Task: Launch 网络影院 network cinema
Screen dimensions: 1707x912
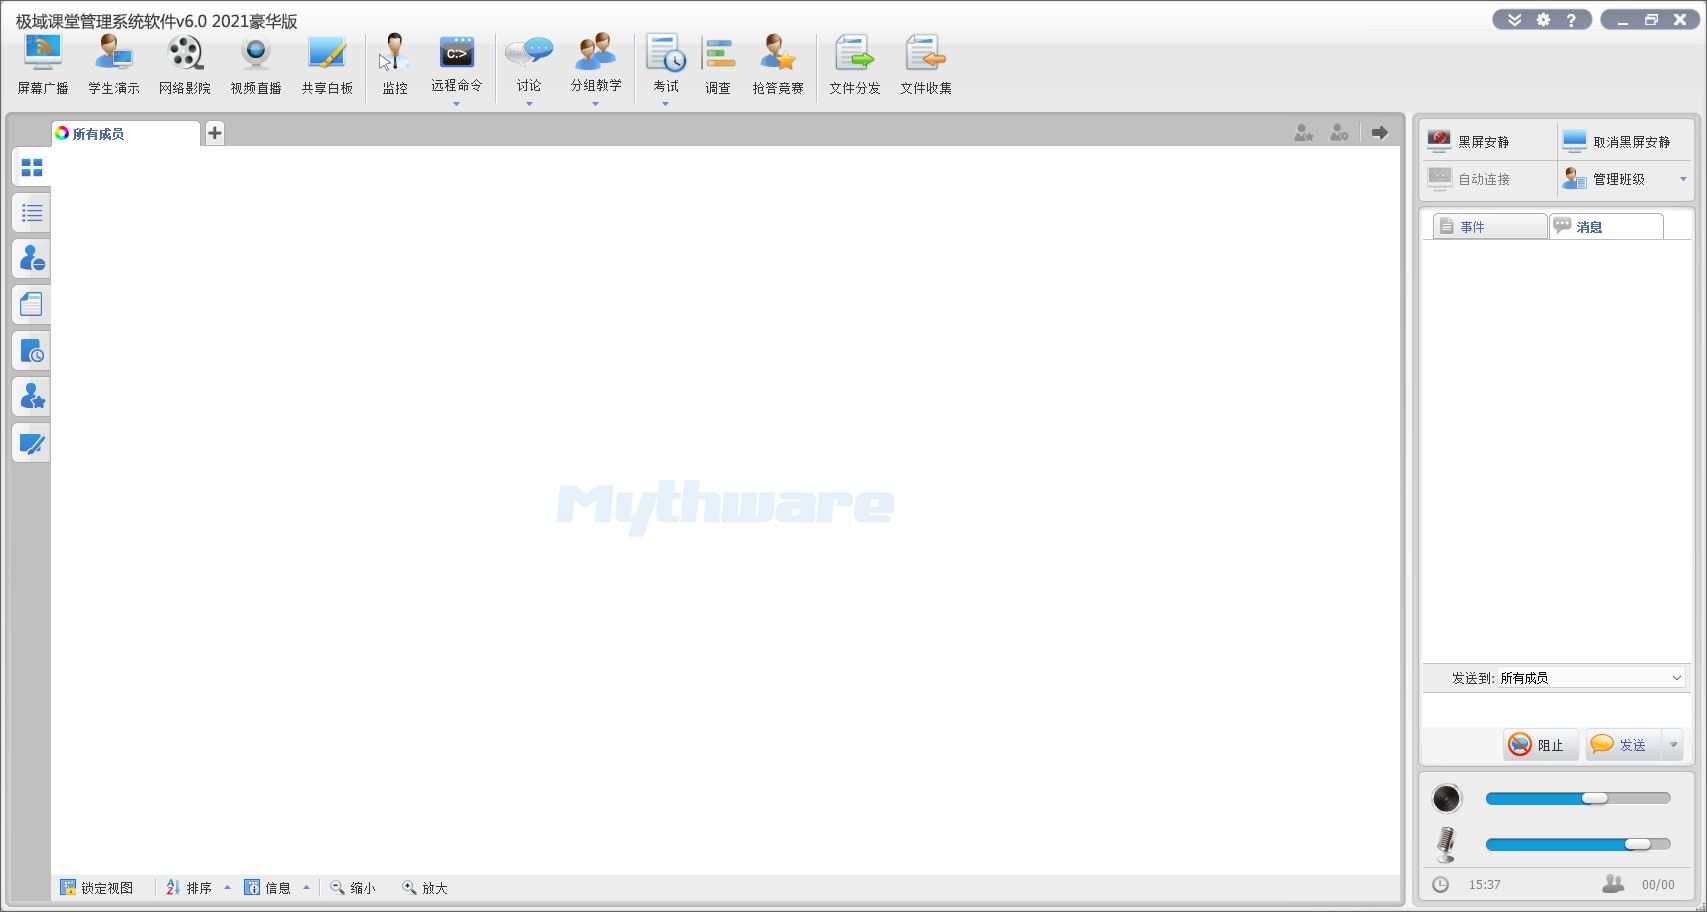Action: point(185,65)
